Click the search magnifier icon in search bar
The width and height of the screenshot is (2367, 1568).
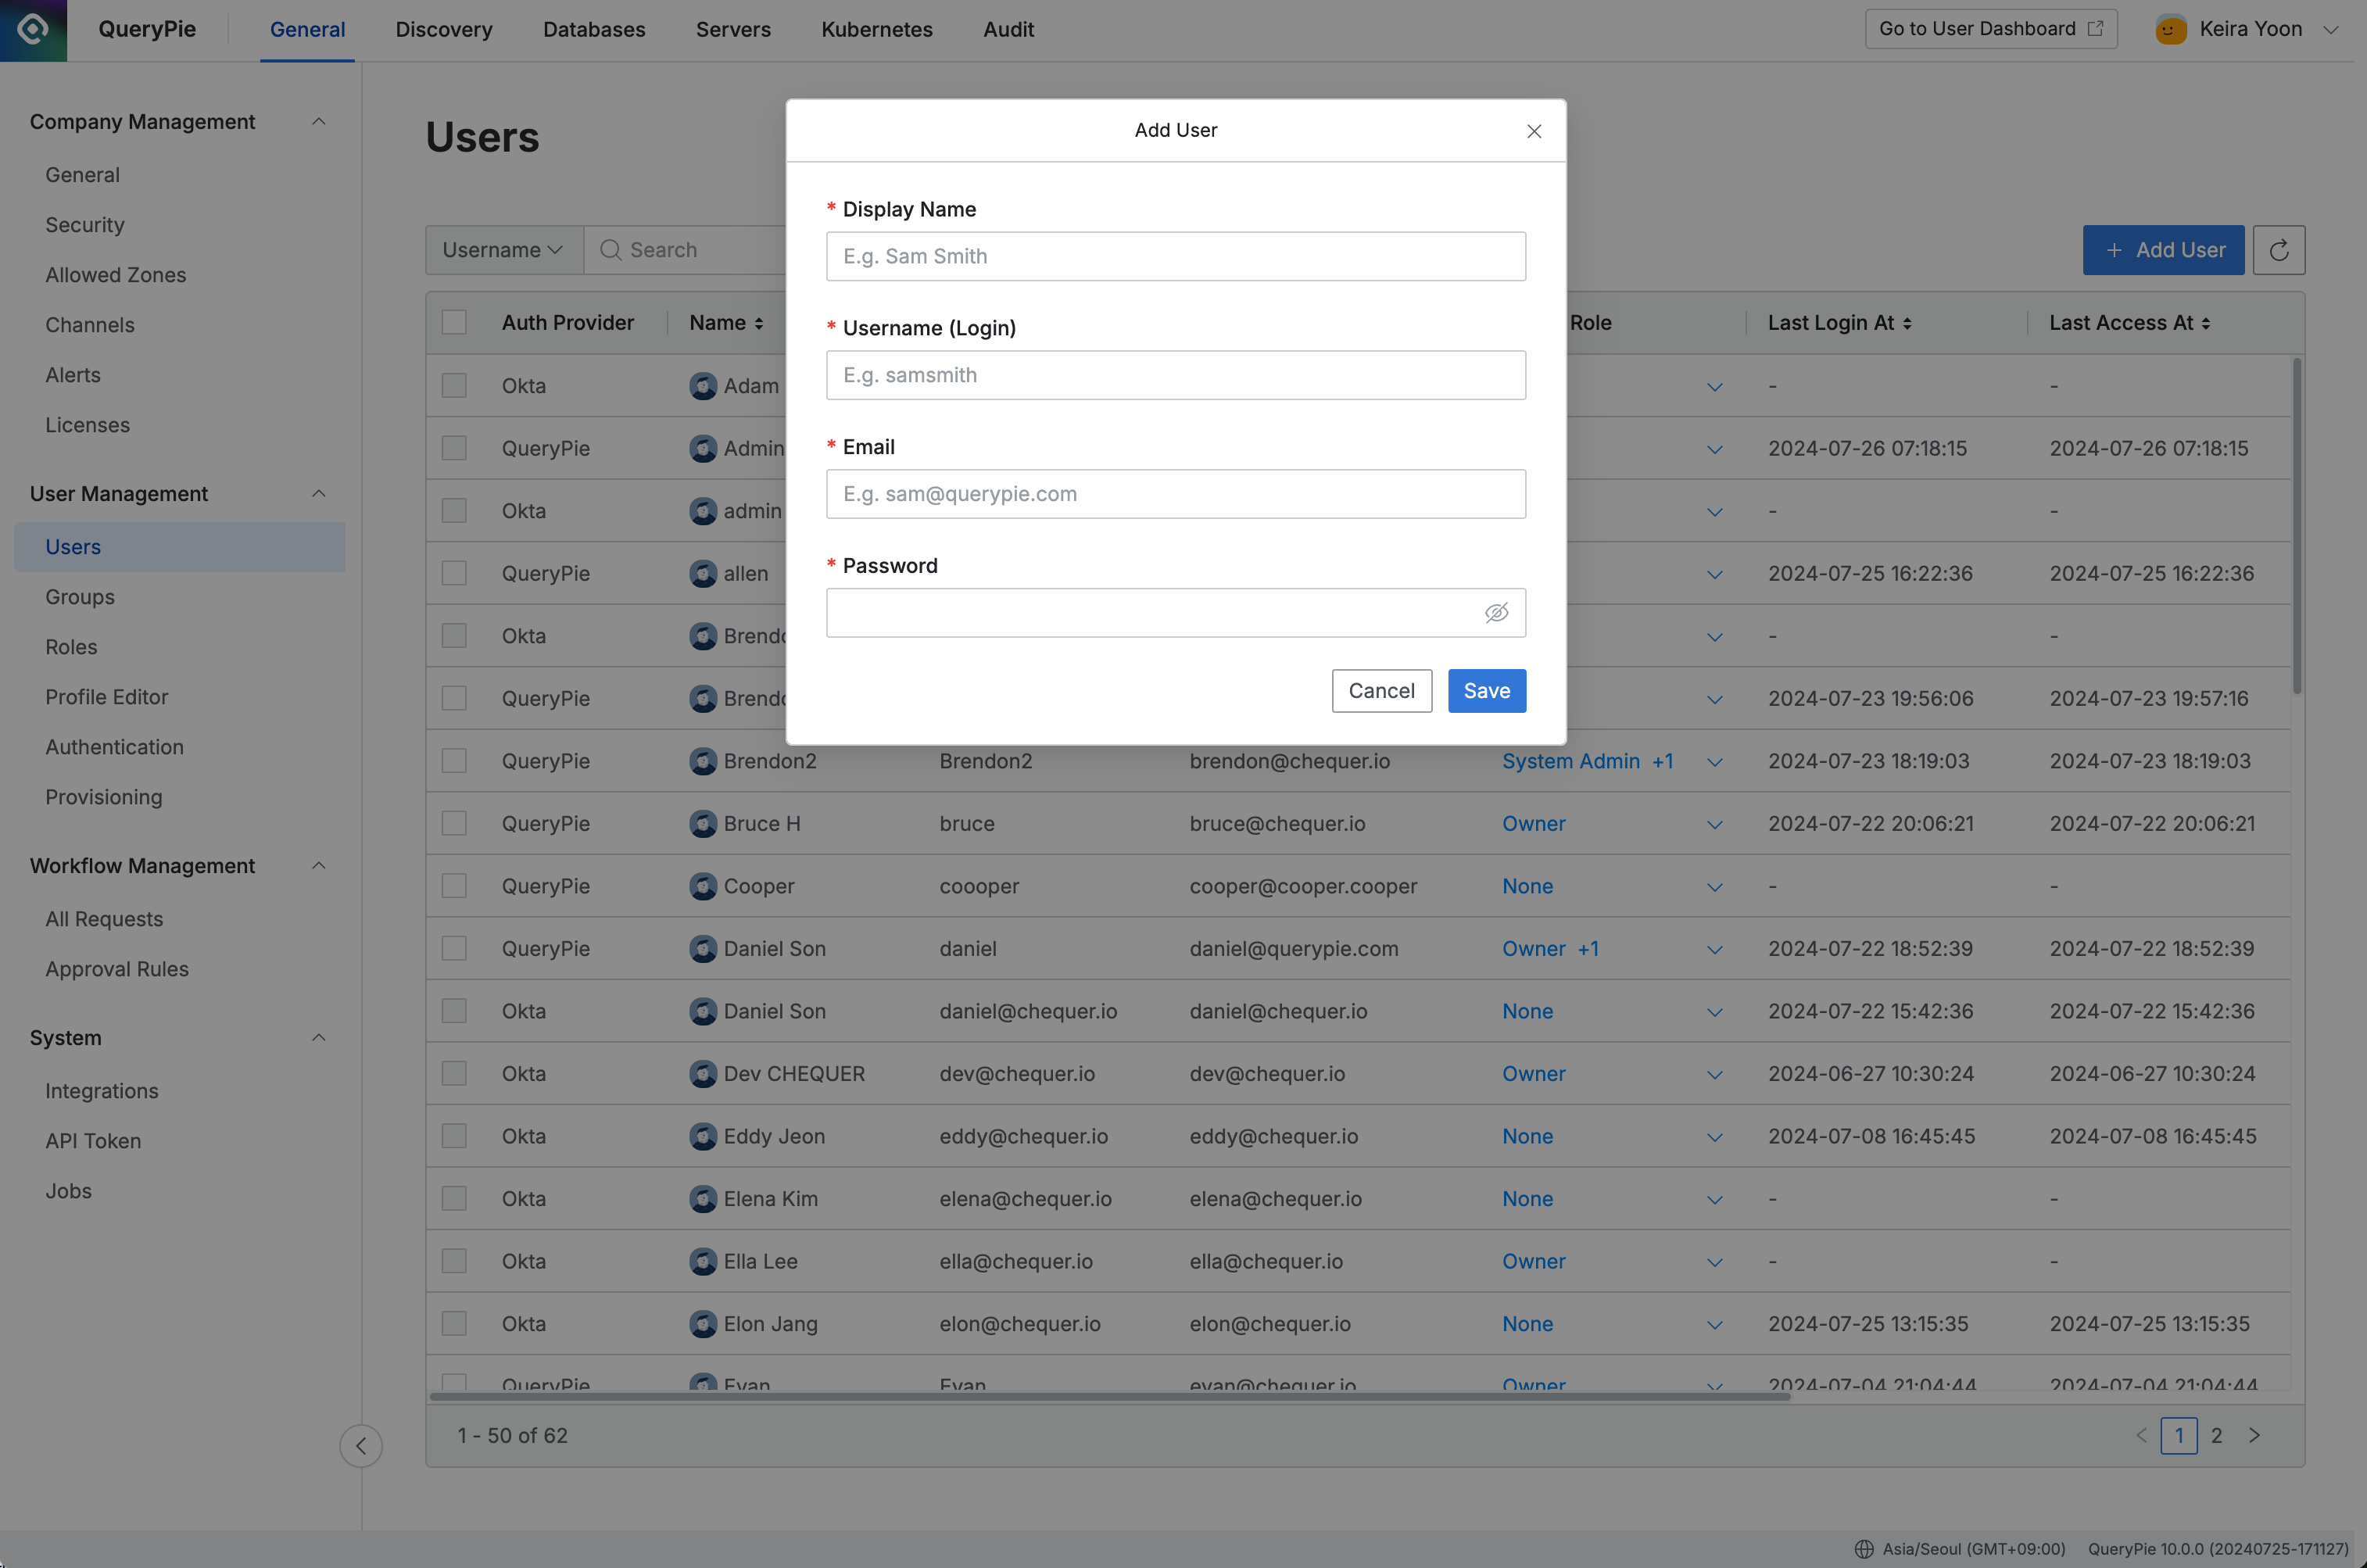(x=609, y=250)
